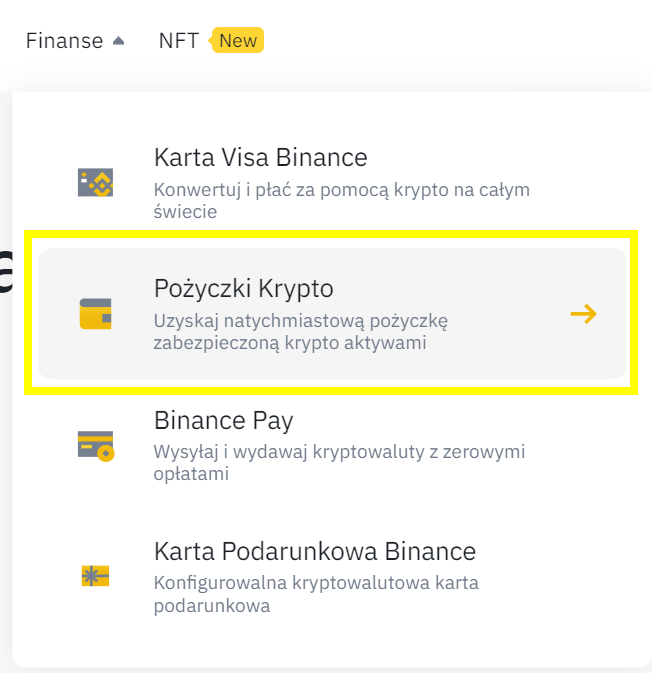The height and width of the screenshot is (673, 652).
Task: Collapse the Finanse menu using its caret
Action: click(x=118, y=41)
